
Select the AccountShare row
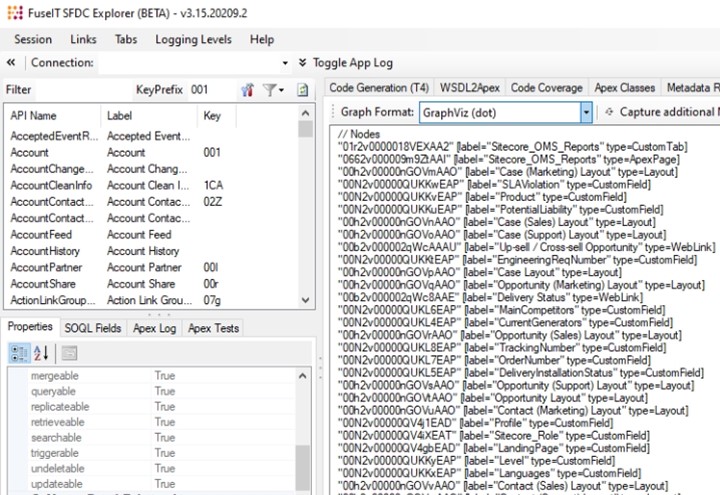click(x=152, y=284)
